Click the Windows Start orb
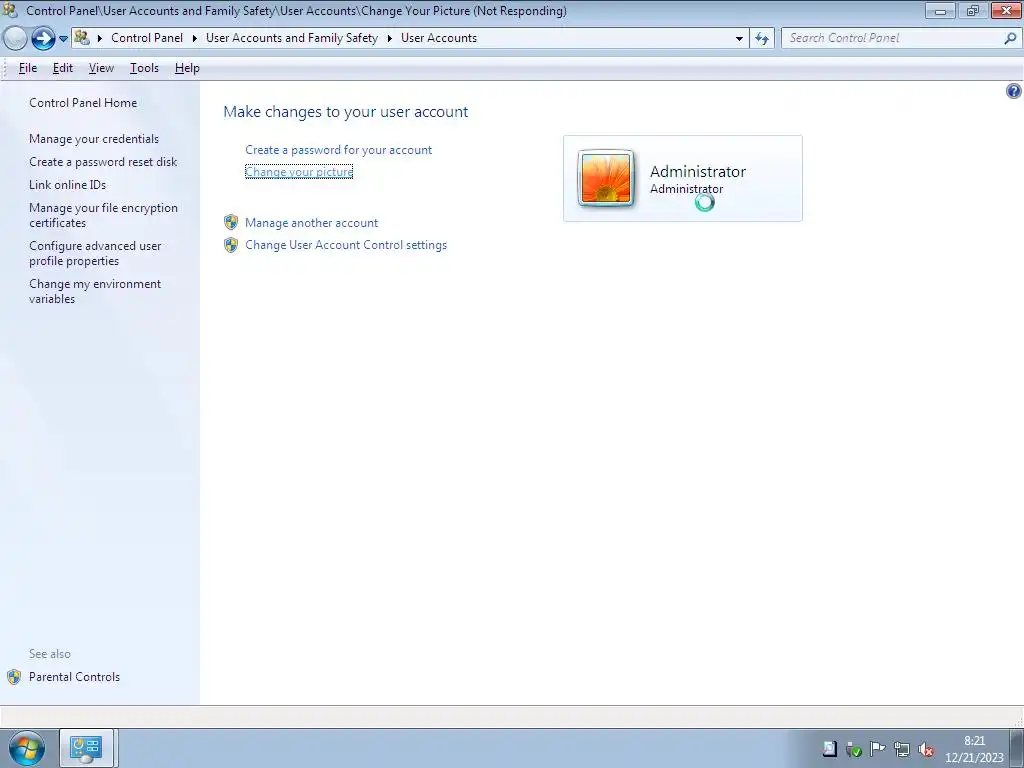 coord(27,748)
